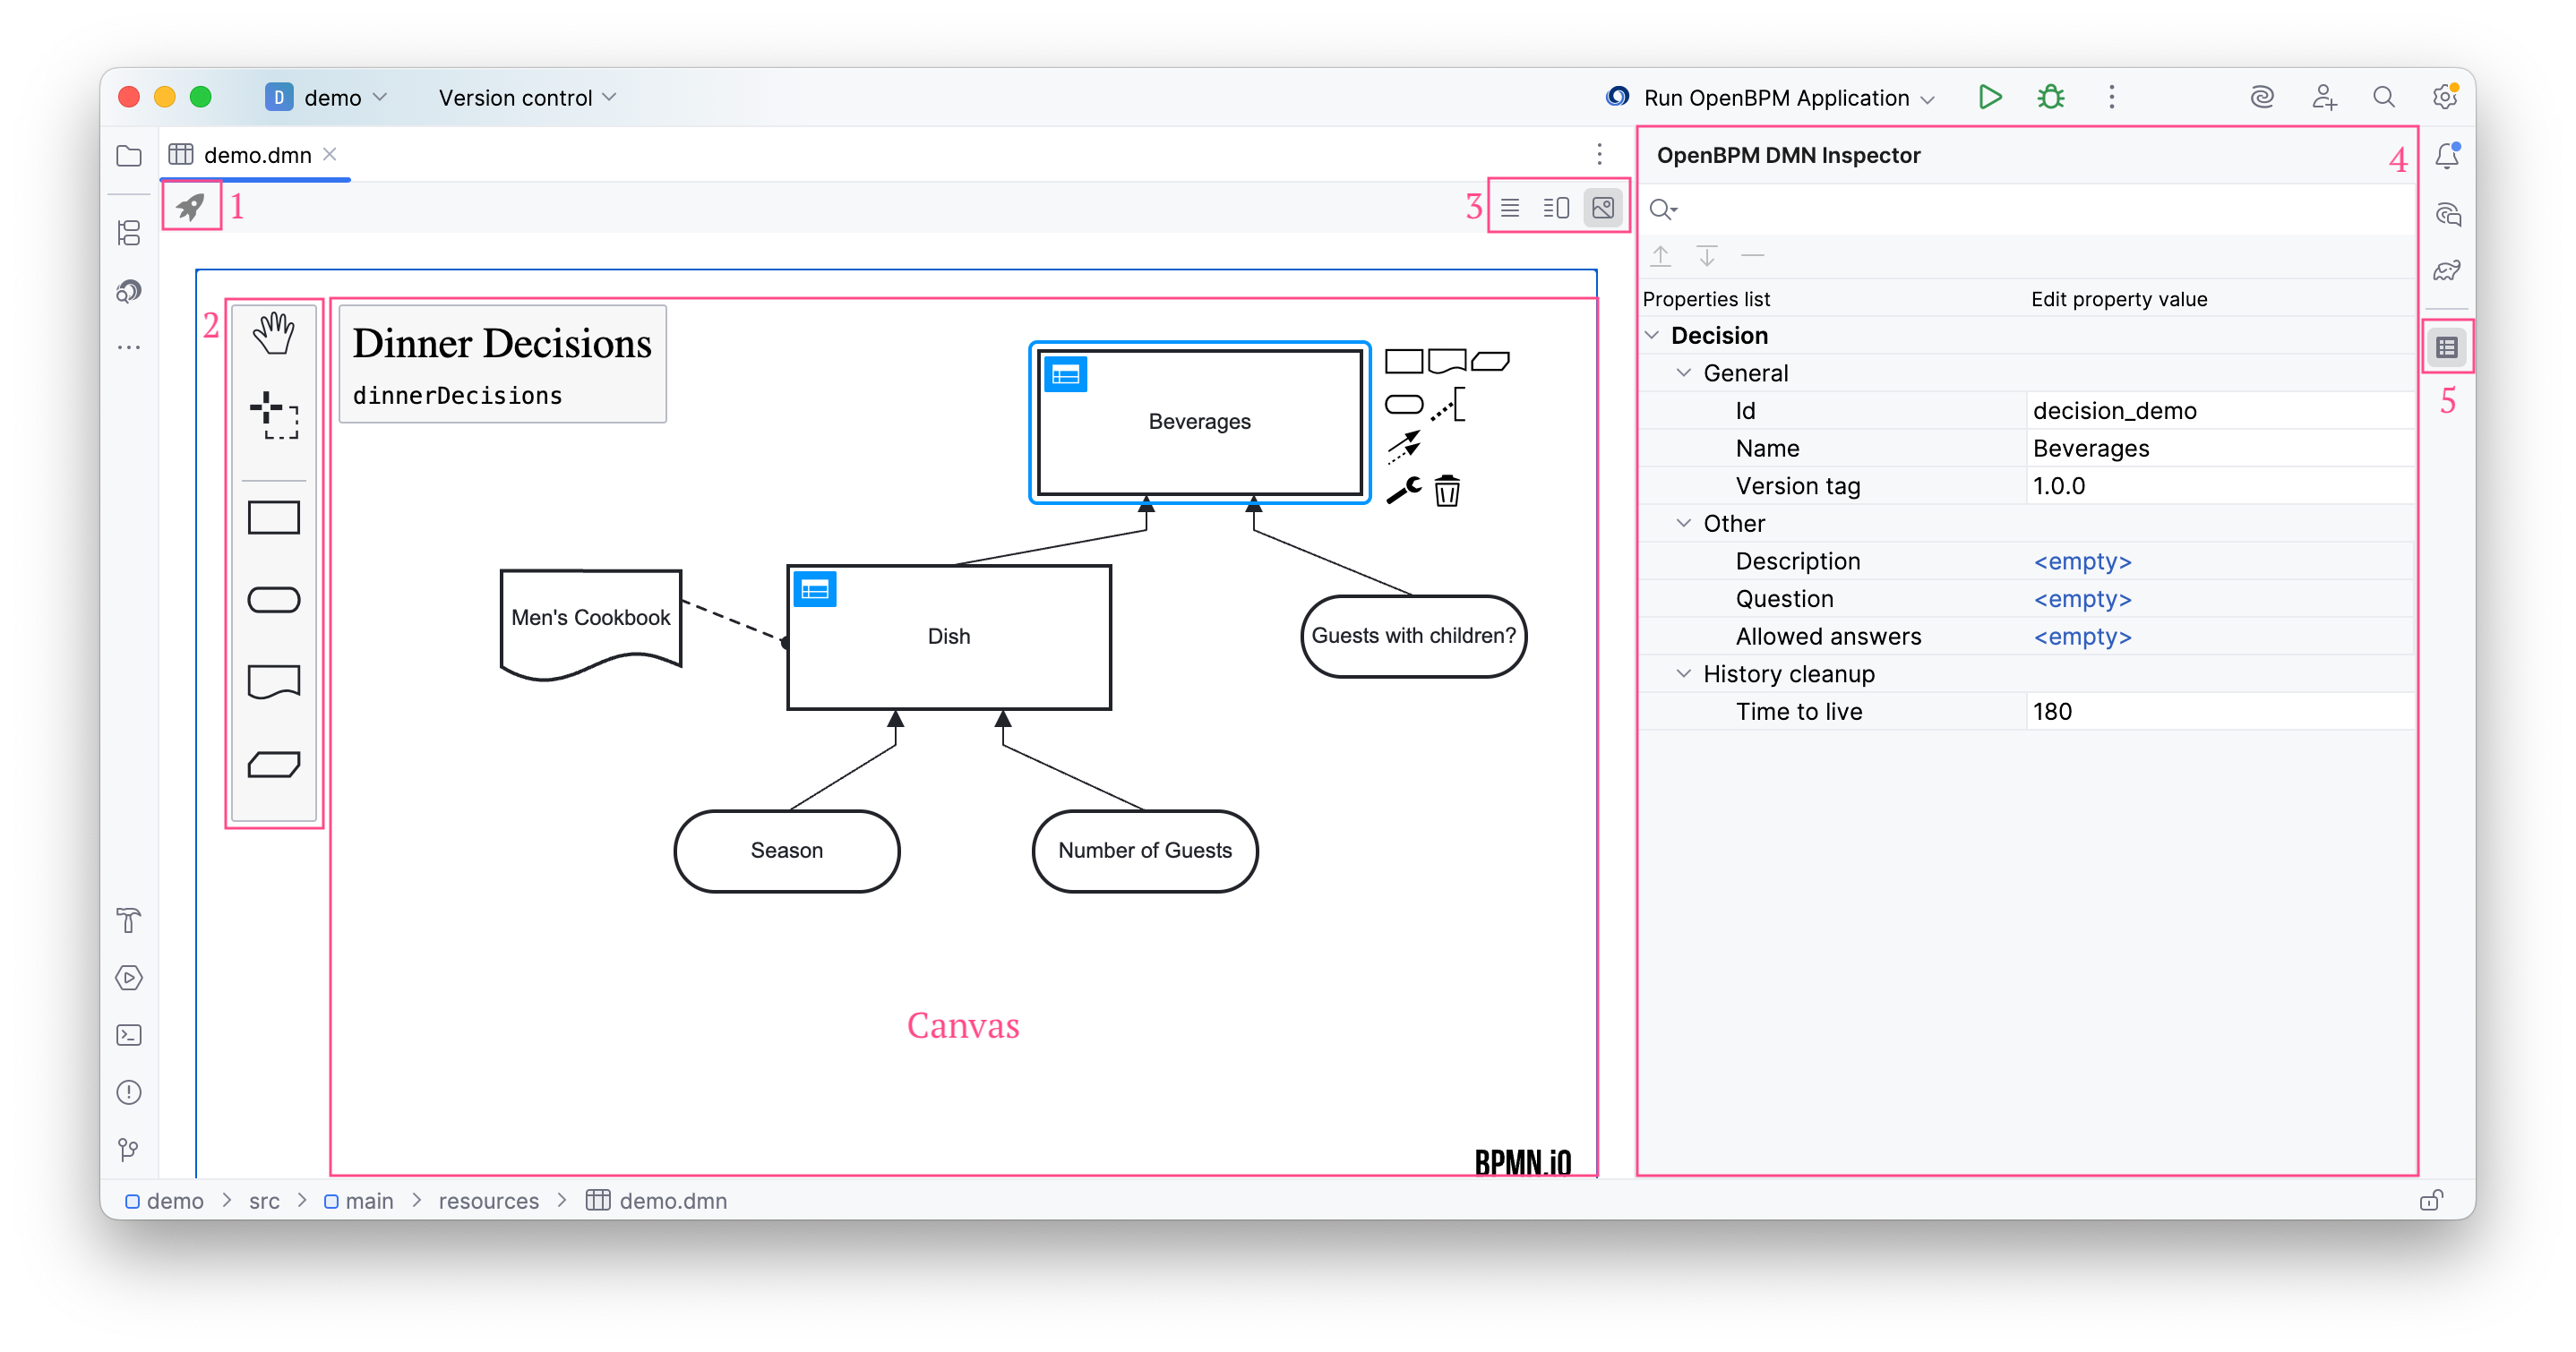Viewport: 2576px width, 1352px height.
Task: Activate the hand tool in palette
Action: coord(273,334)
